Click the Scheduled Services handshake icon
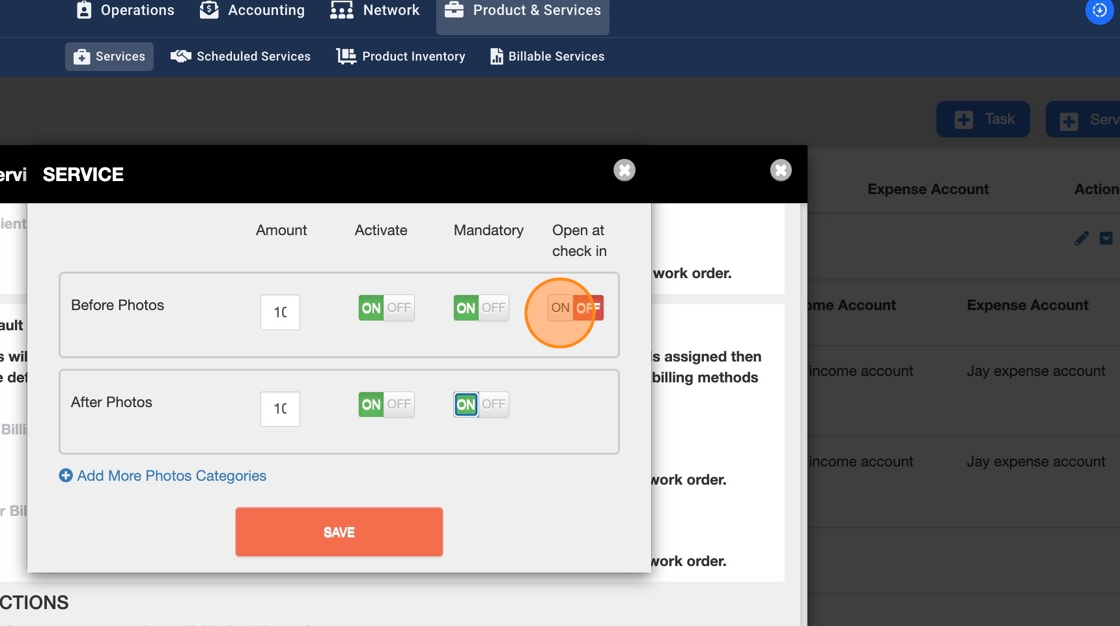The height and width of the screenshot is (626, 1120). [x=181, y=56]
